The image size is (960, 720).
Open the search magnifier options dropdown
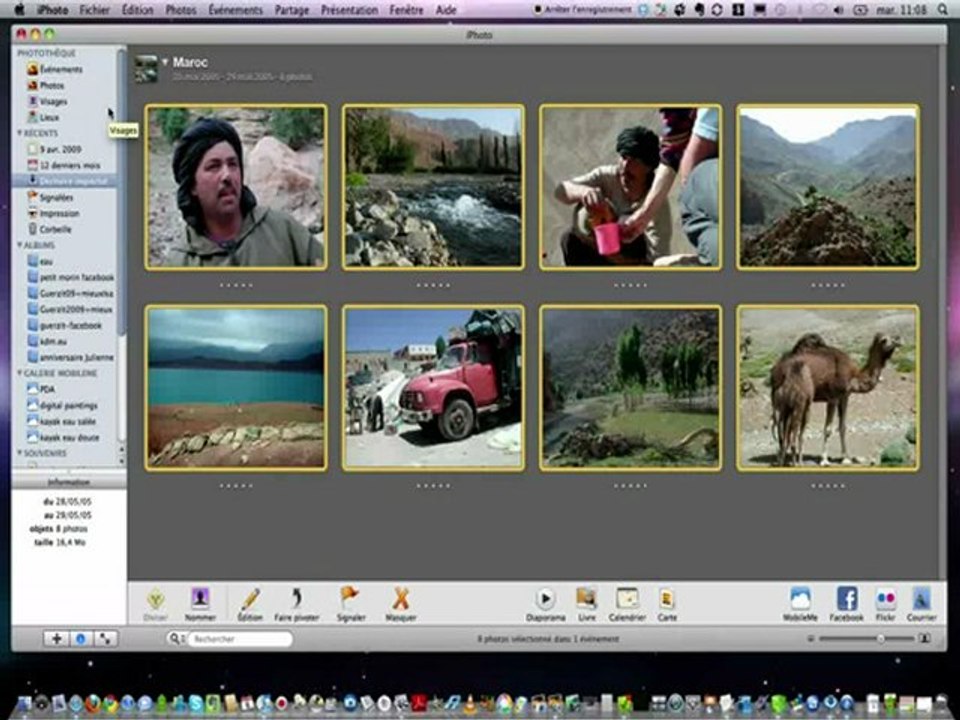pos(176,639)
